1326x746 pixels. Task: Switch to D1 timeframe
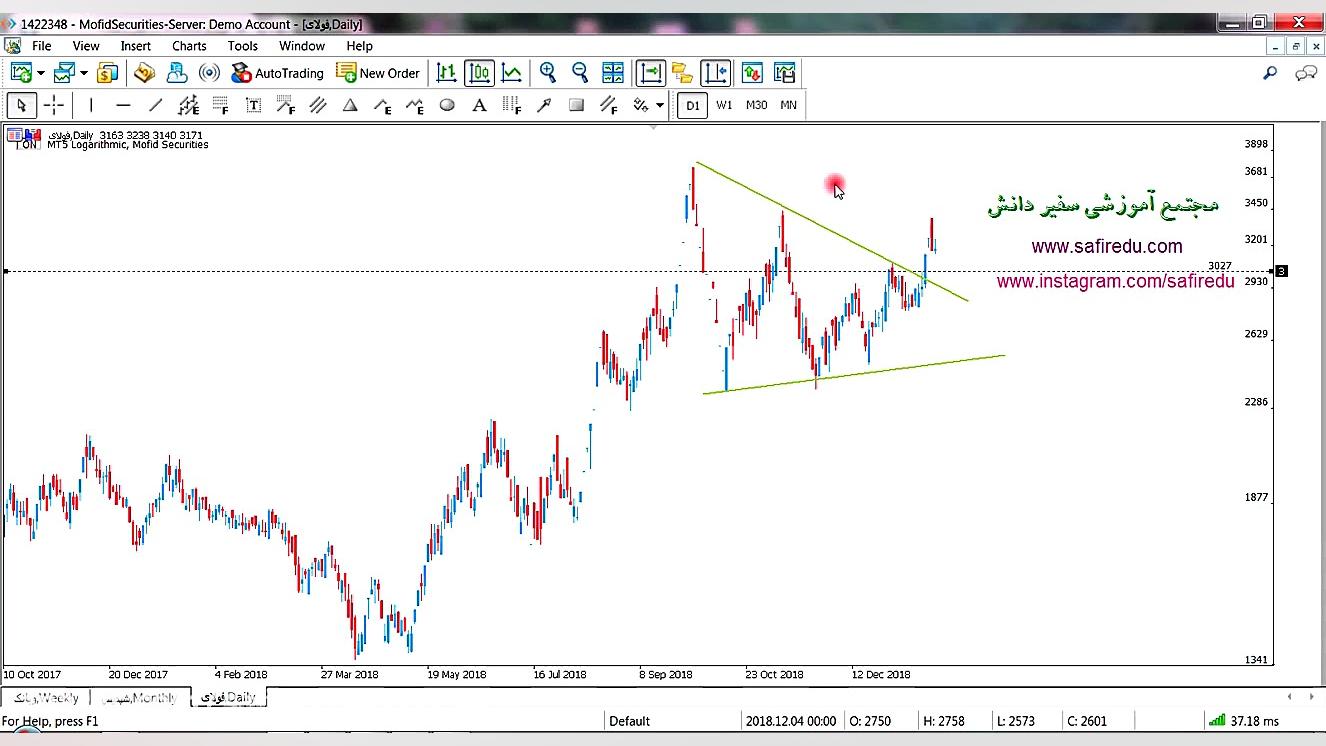click(692, 105)
